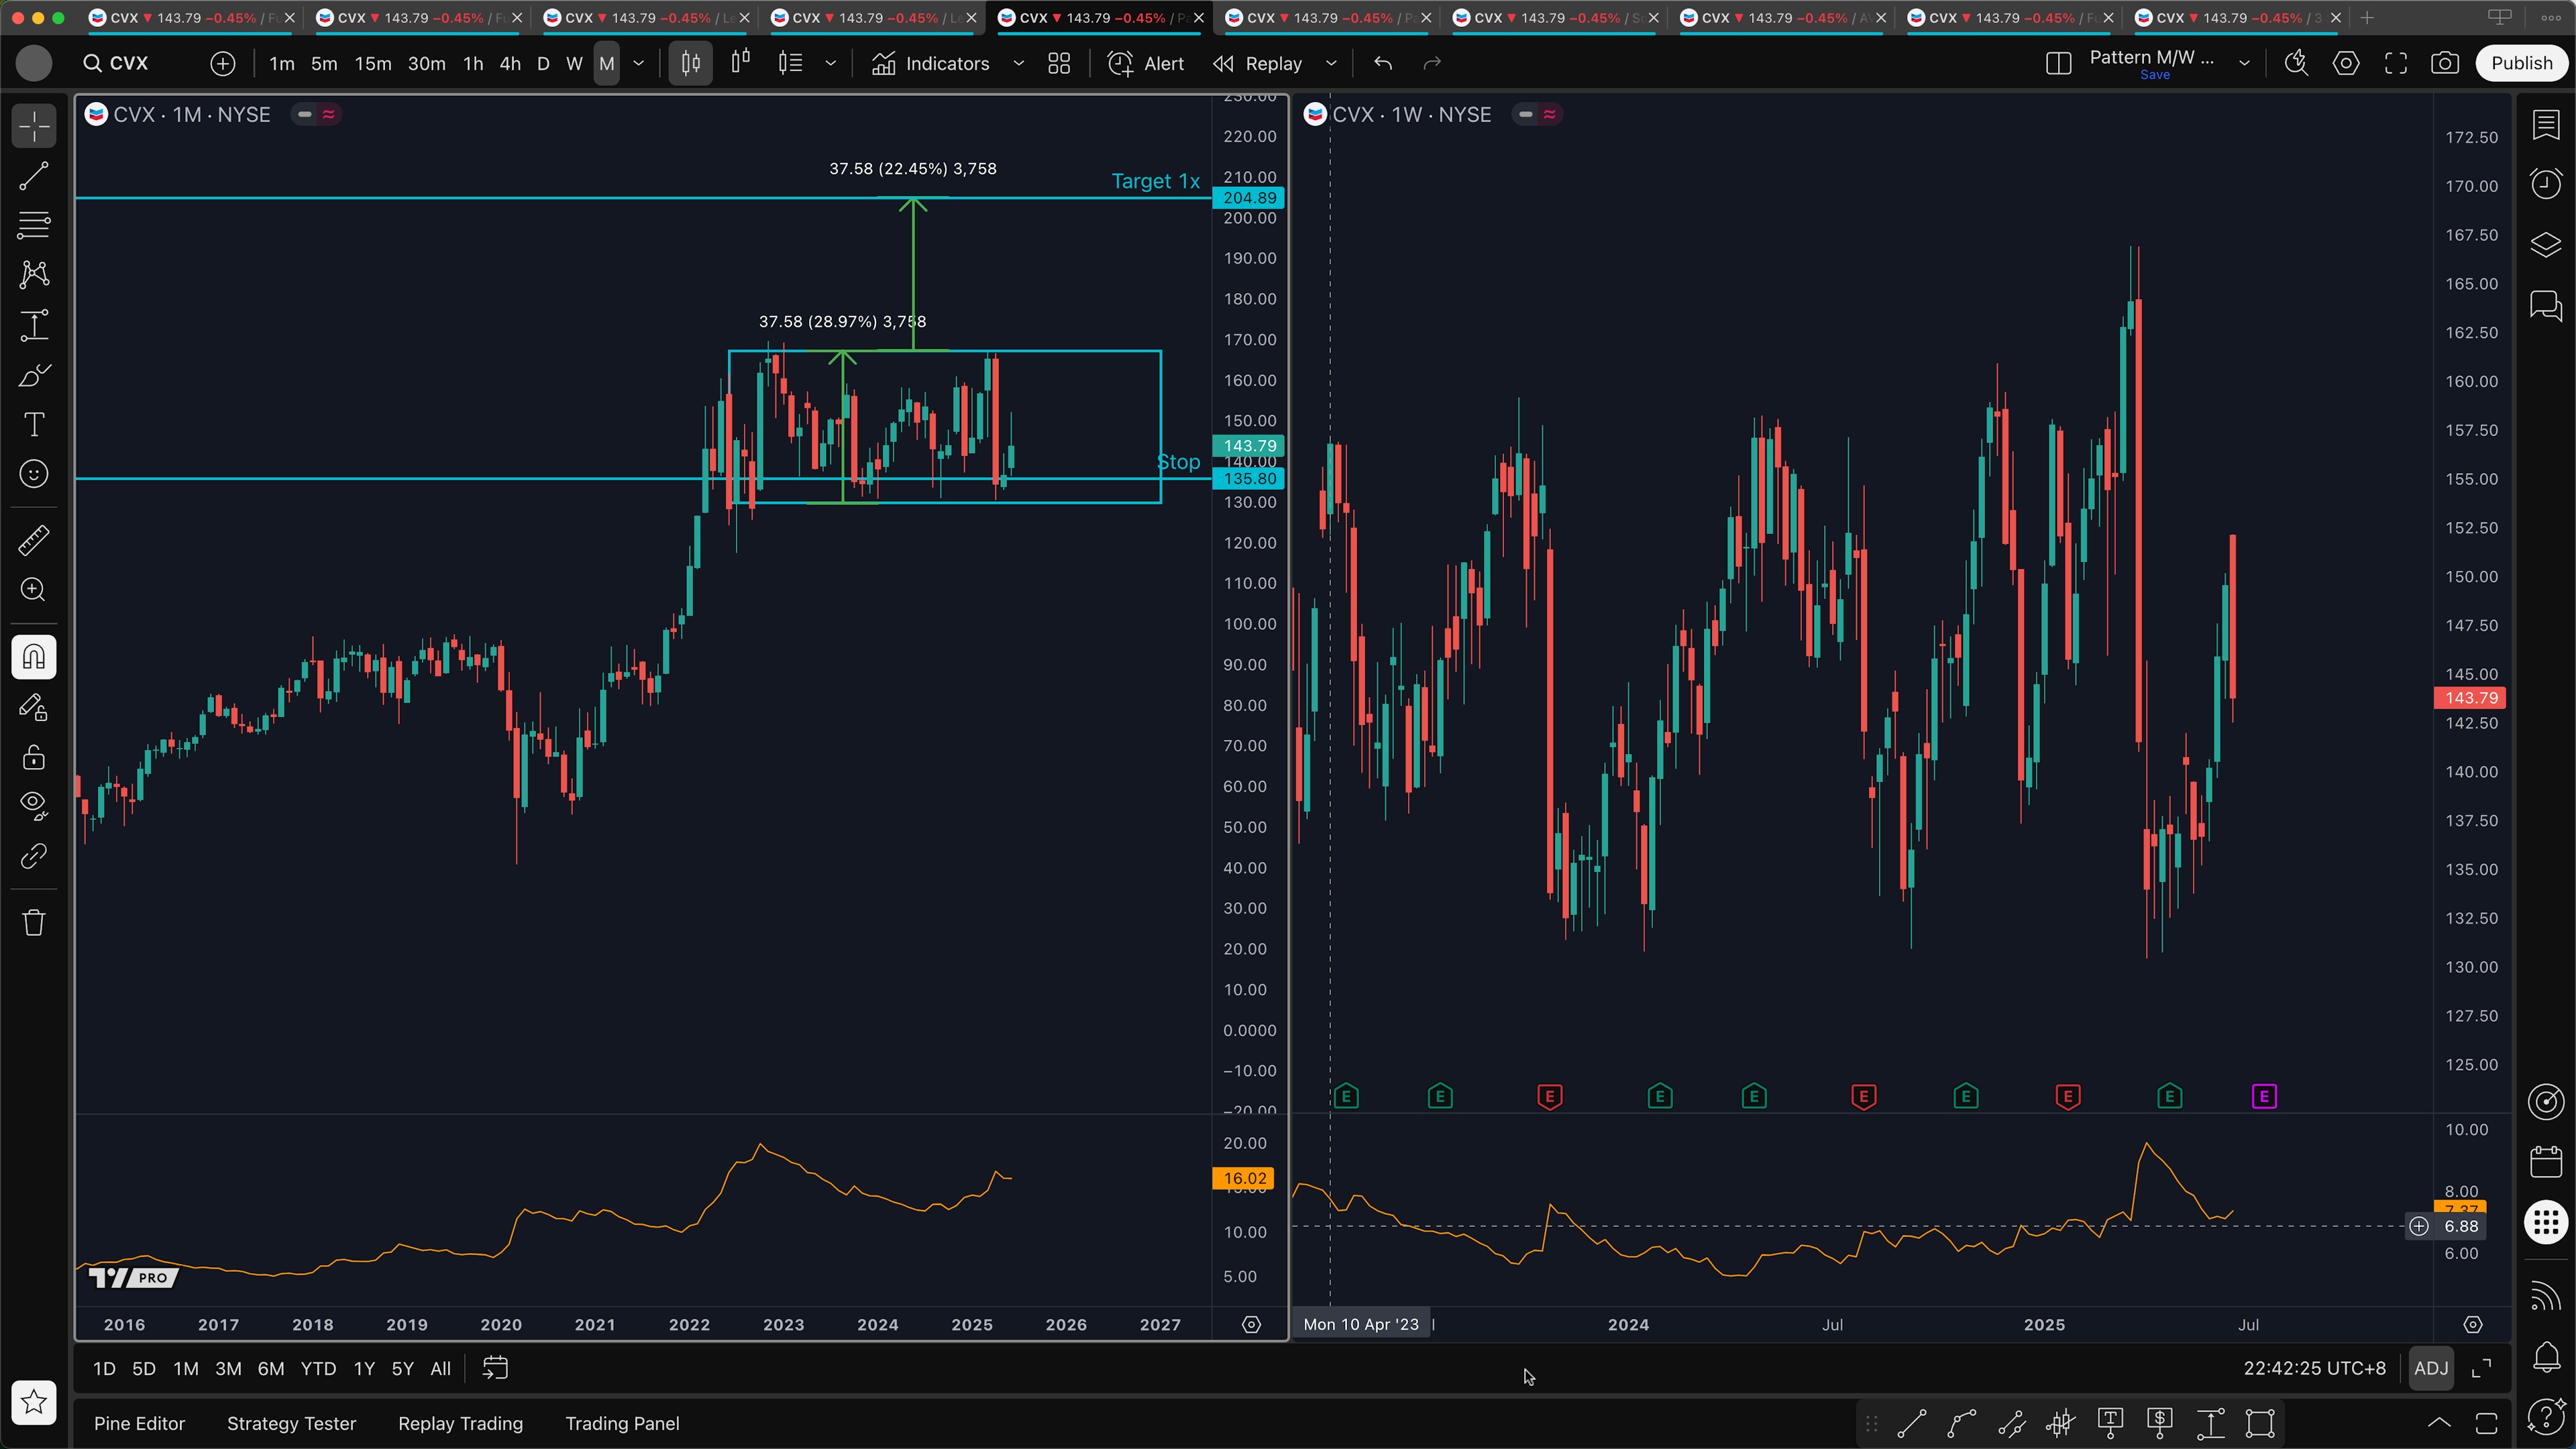The image size is (2576, 1449).
Task: Select the text annotation tool
Action: point(34,424)
